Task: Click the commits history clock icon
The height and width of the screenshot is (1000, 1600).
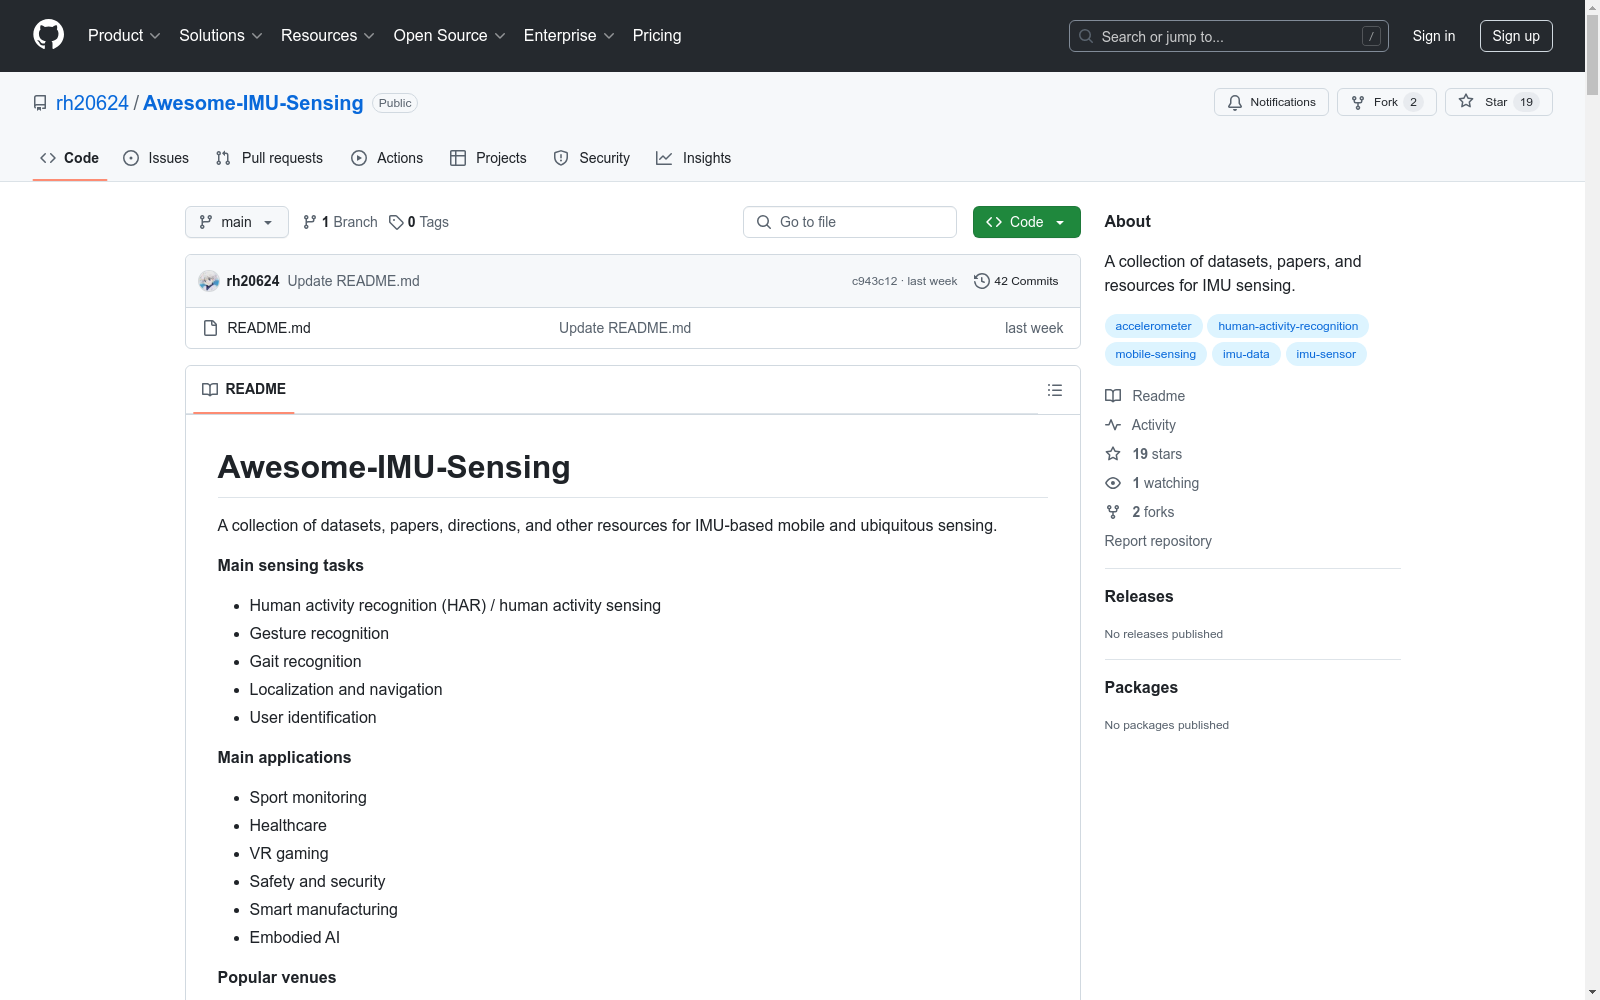Action: 982,281
